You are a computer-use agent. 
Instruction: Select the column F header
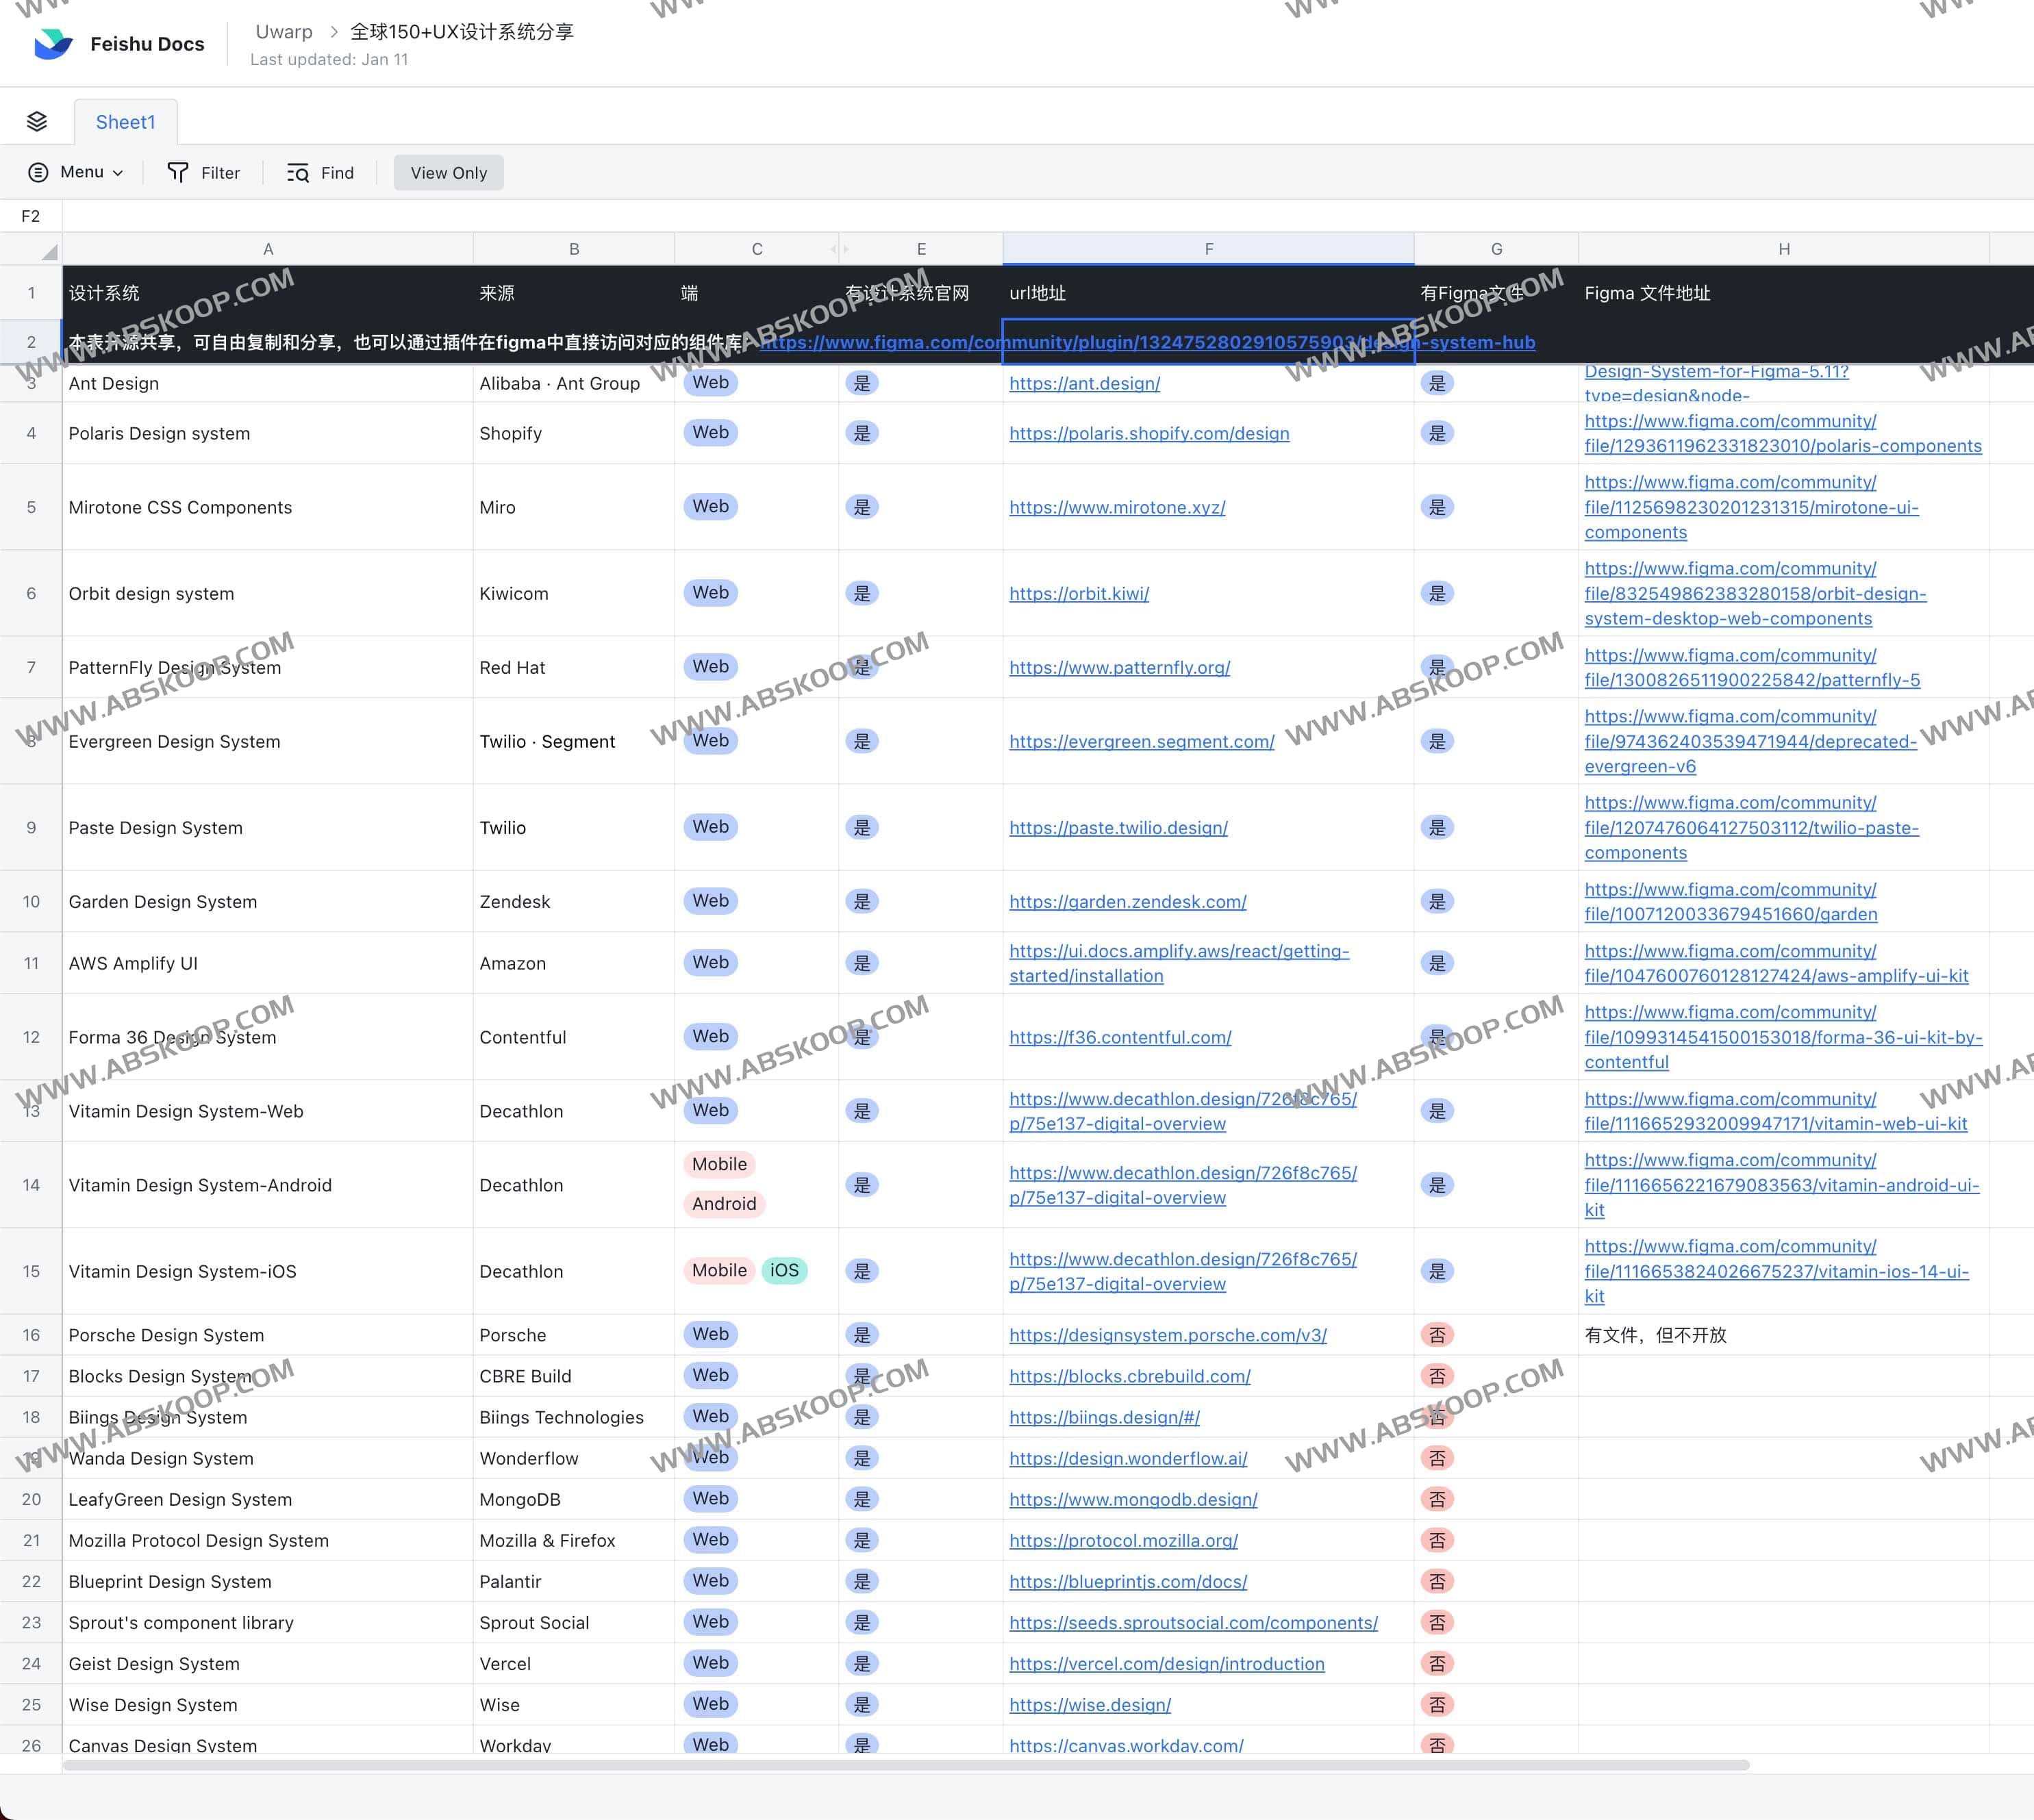point(1208,248)
